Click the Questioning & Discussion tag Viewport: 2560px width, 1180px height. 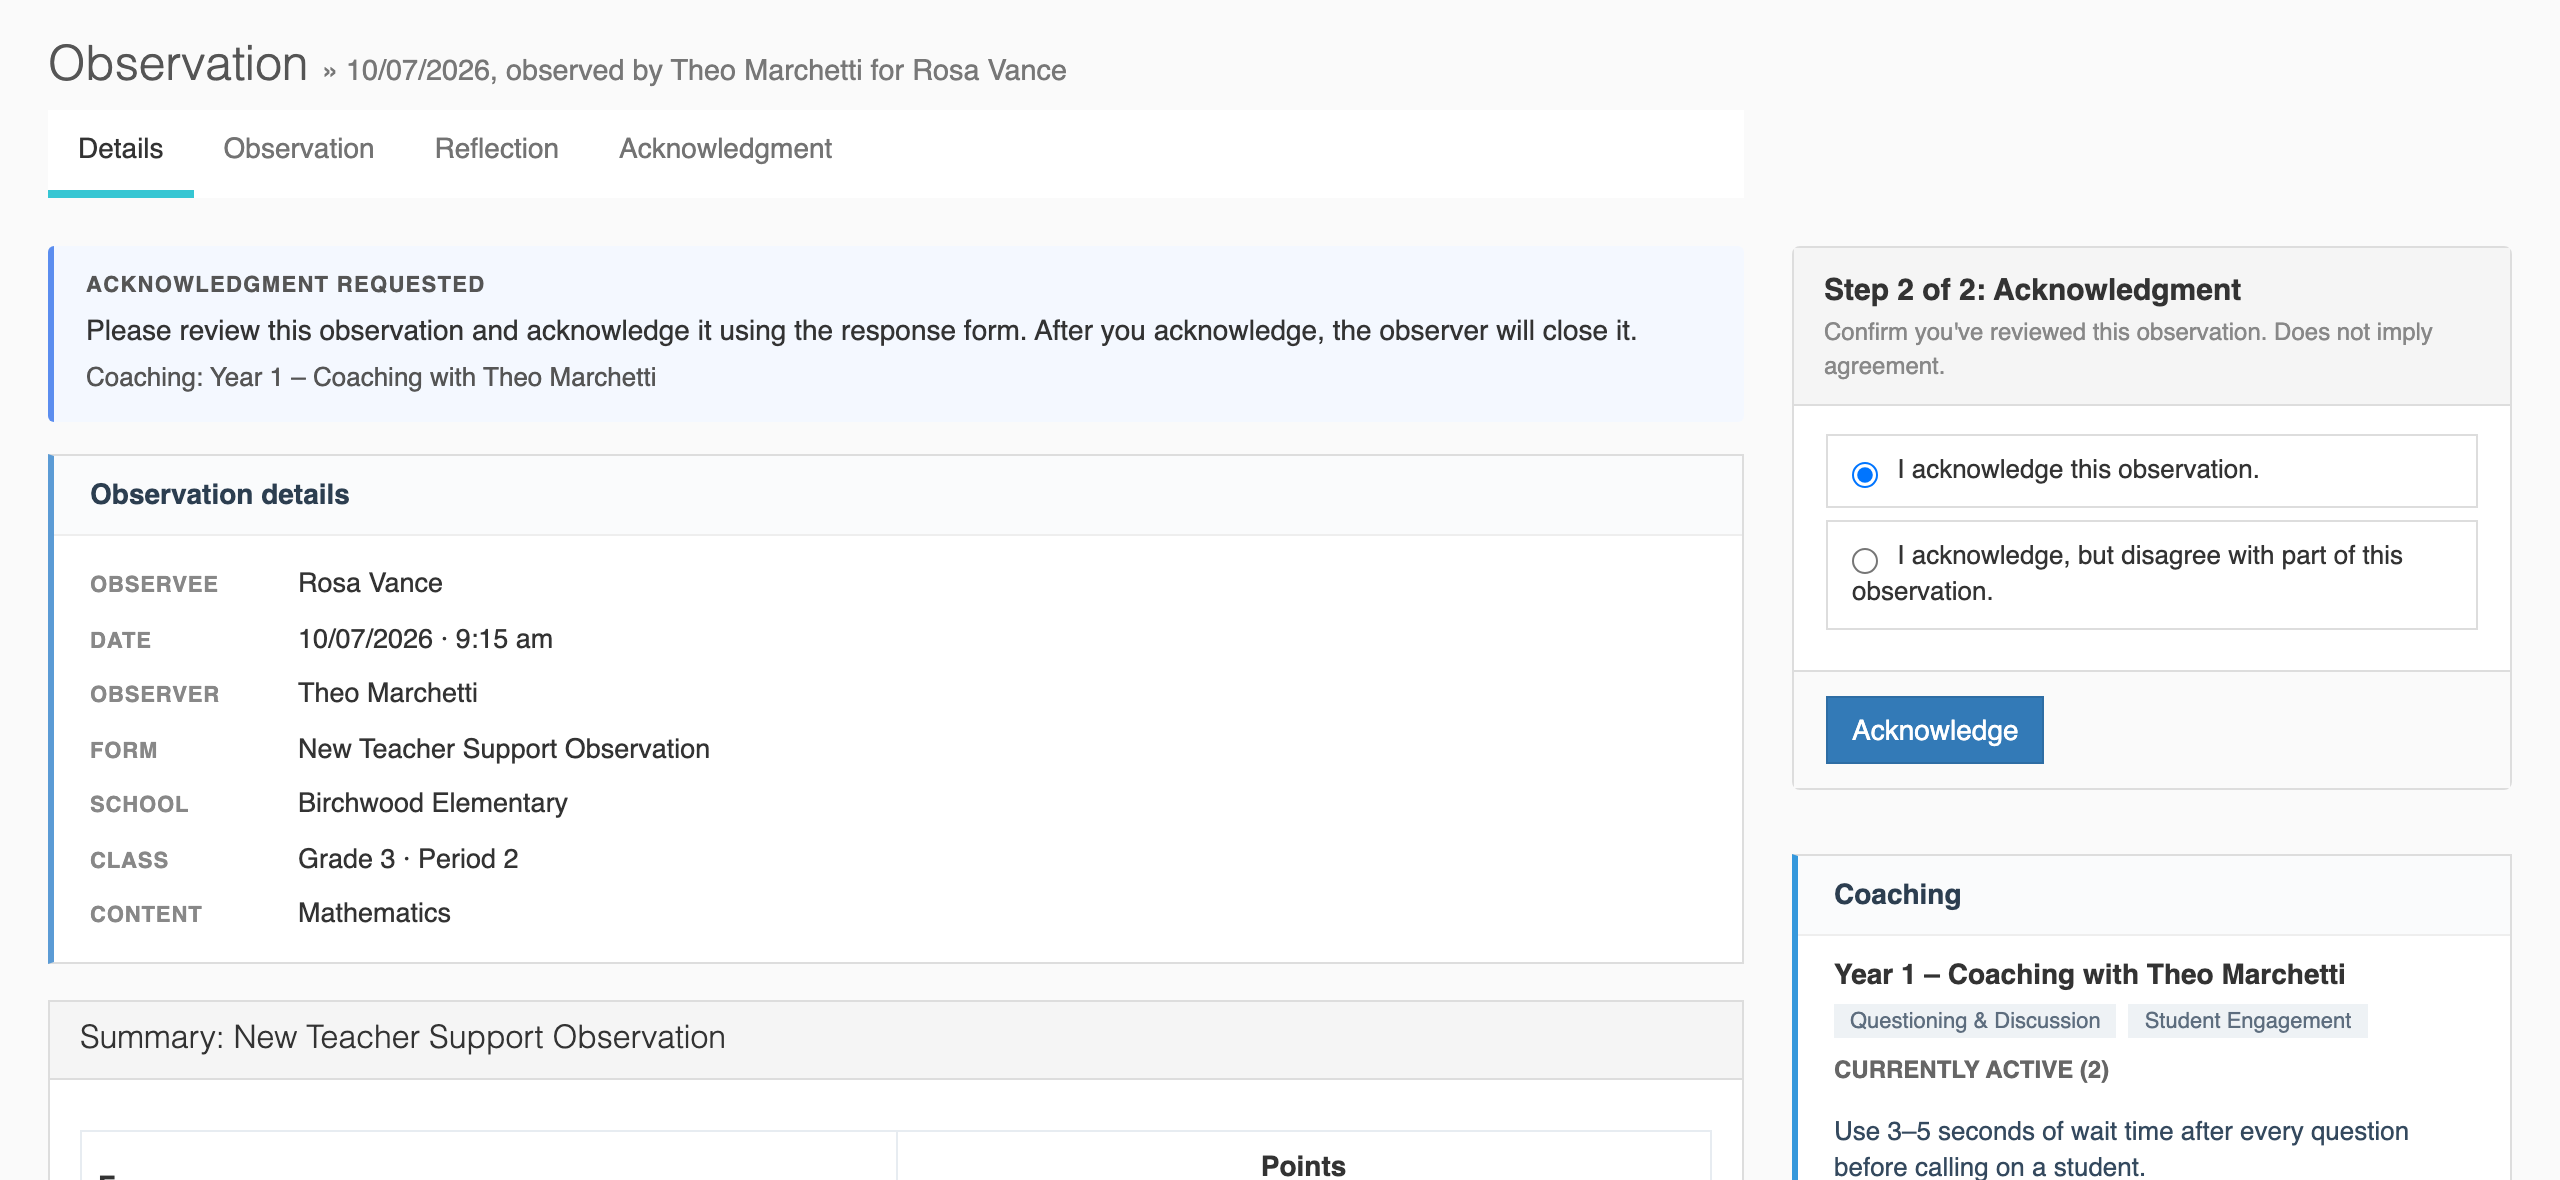(1974, 1021)
